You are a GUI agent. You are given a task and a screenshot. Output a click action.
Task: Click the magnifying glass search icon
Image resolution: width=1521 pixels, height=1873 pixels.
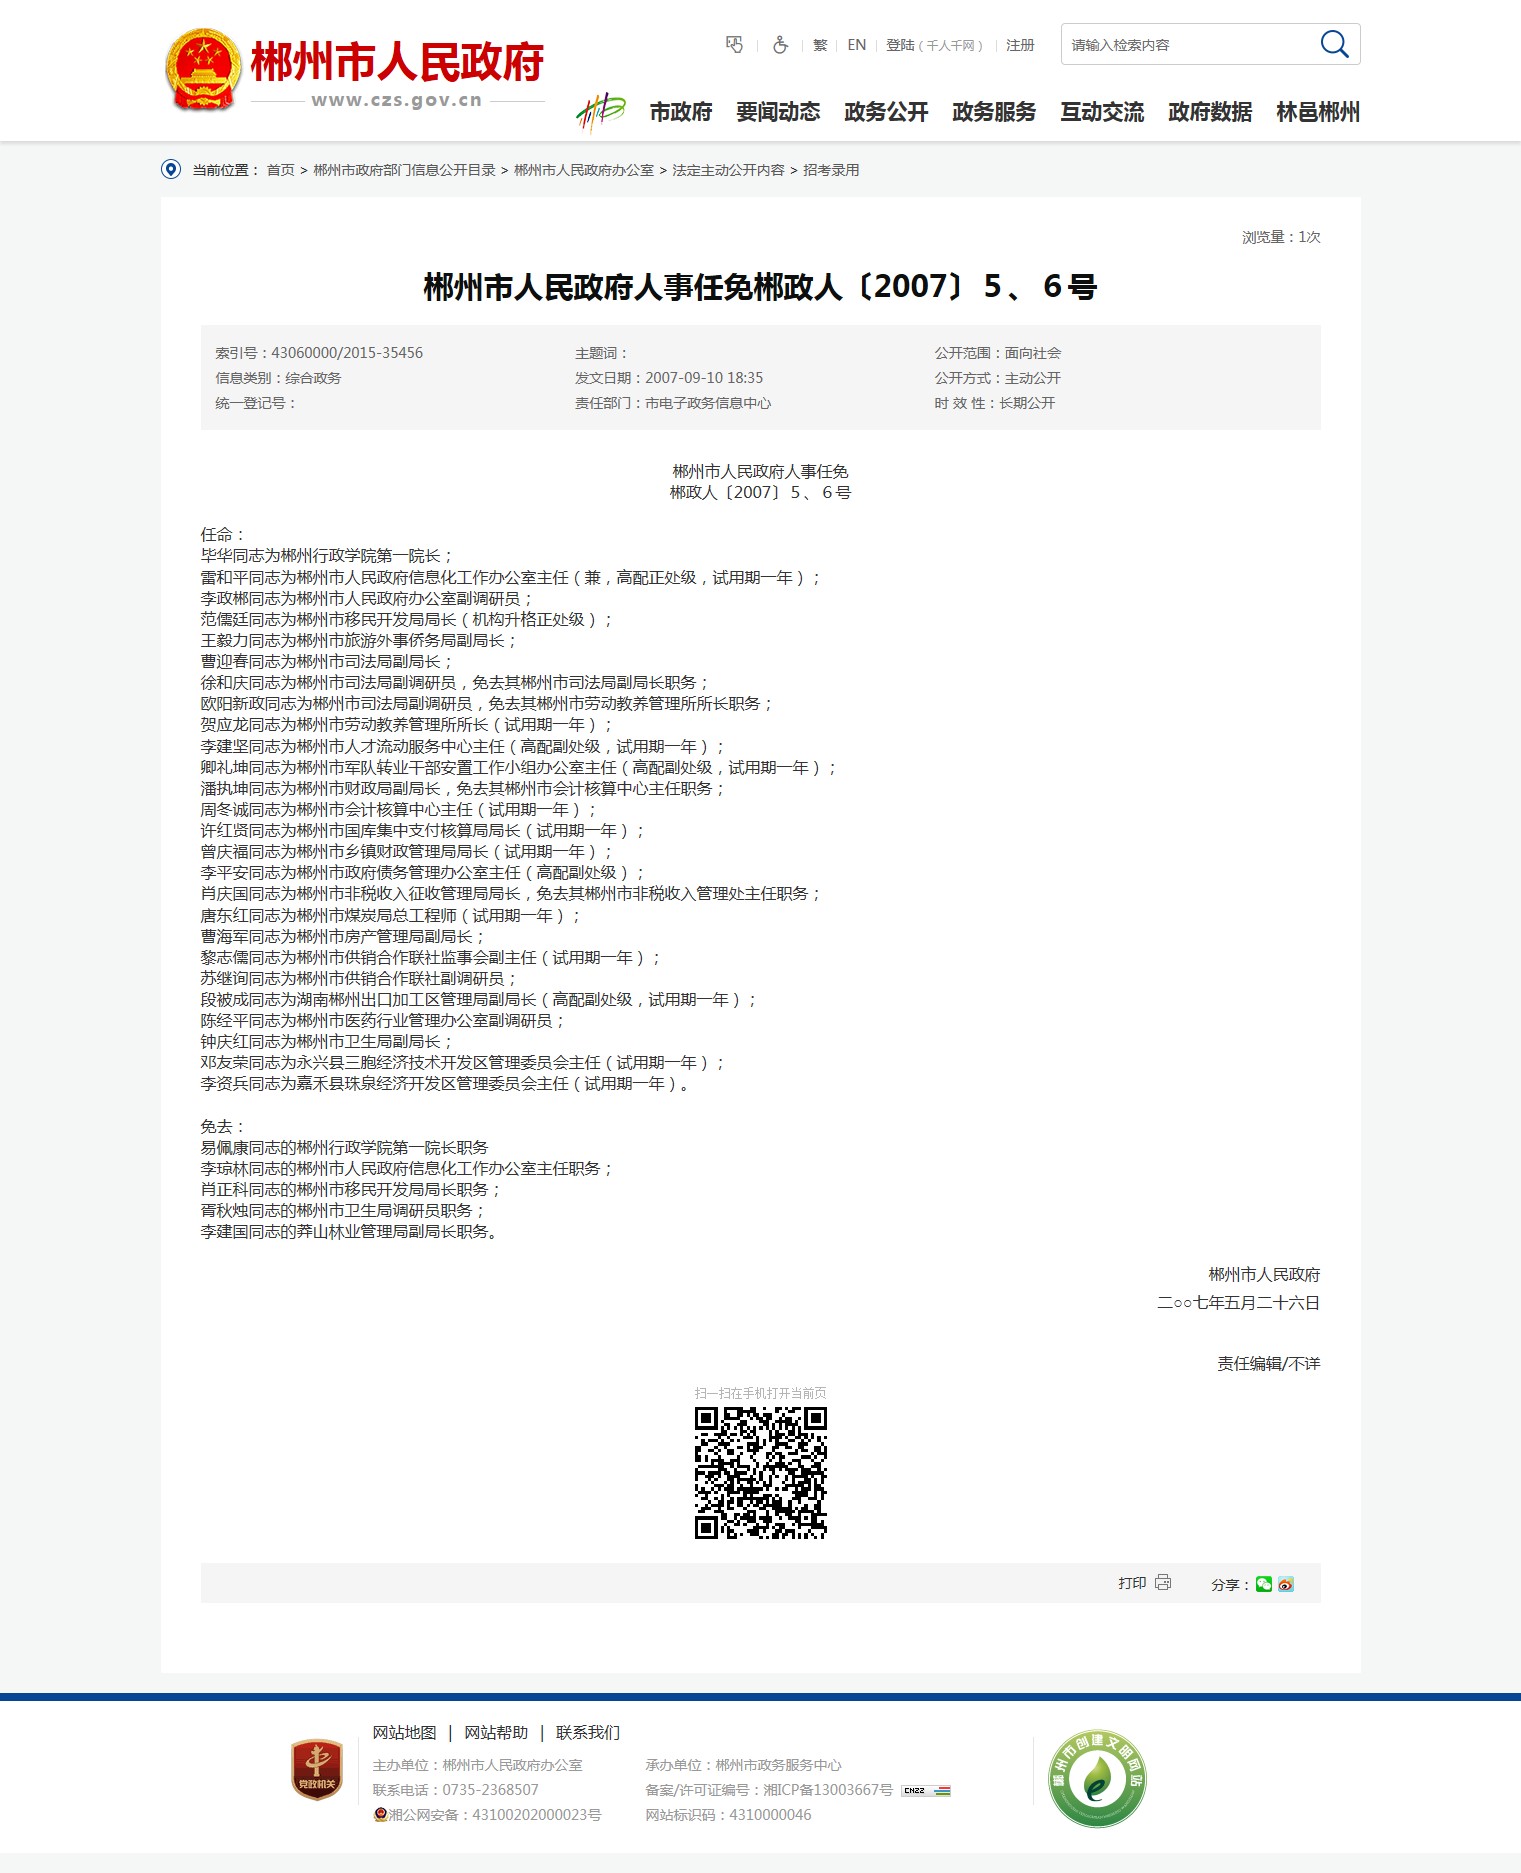pyautogui.click(x=1334, y=44)
